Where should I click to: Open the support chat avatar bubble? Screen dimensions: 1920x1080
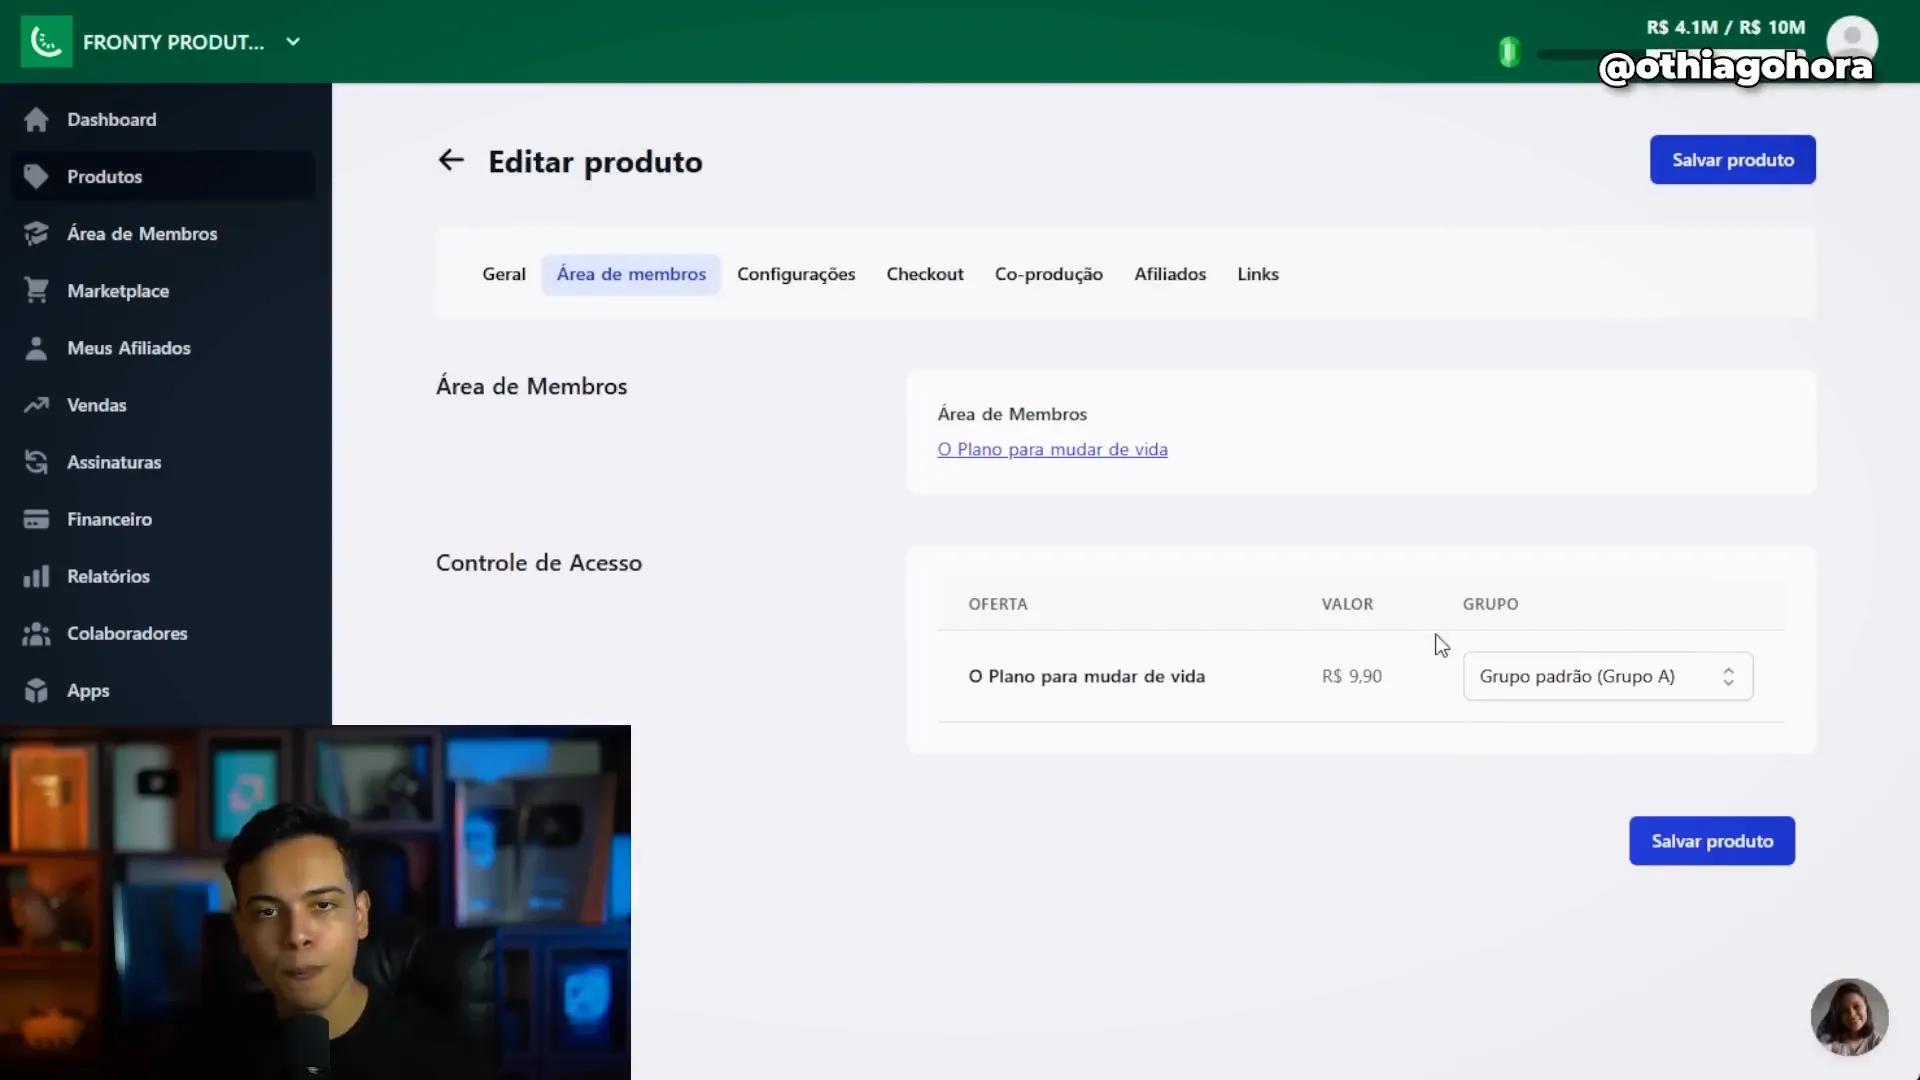click(1849, 1016)
